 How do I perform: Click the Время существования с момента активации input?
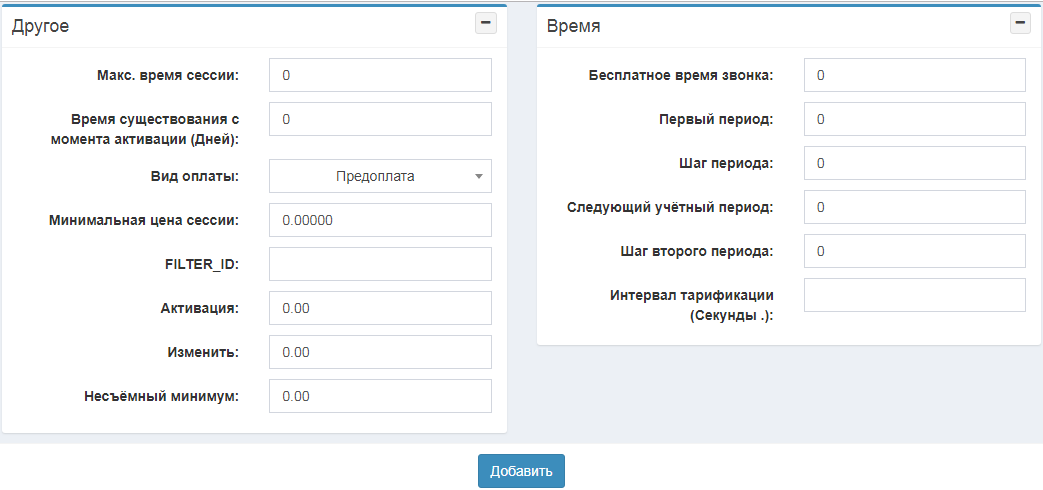click(380, 119)
